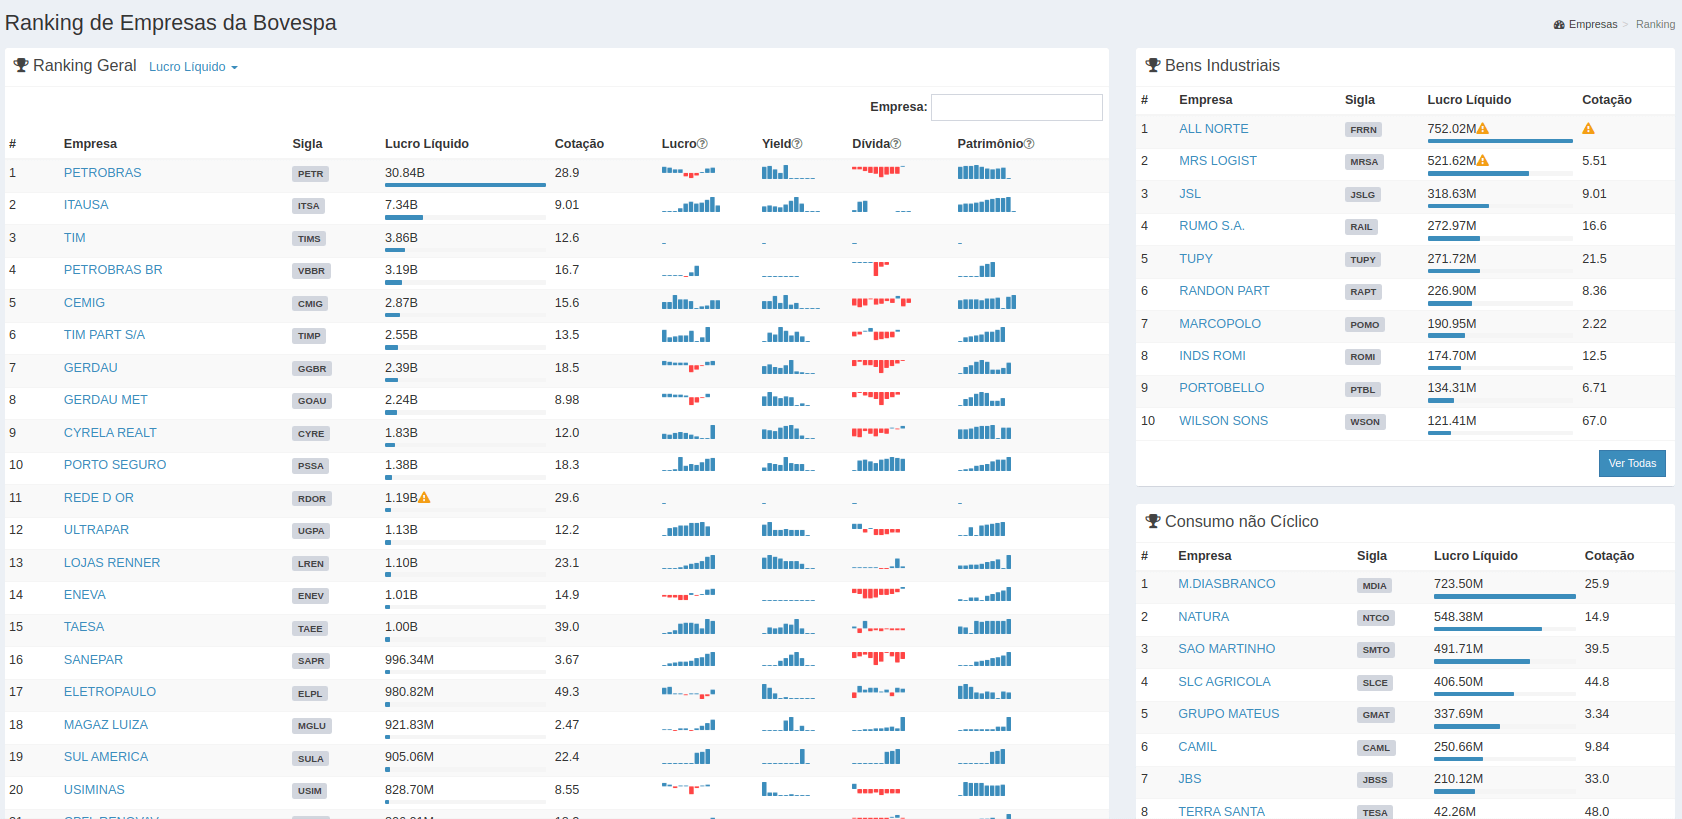Click the trophy icon beside Consumo não Cíclico
The height and width of the screenshot is (819, 1682).
click(x=1153, y=521)
